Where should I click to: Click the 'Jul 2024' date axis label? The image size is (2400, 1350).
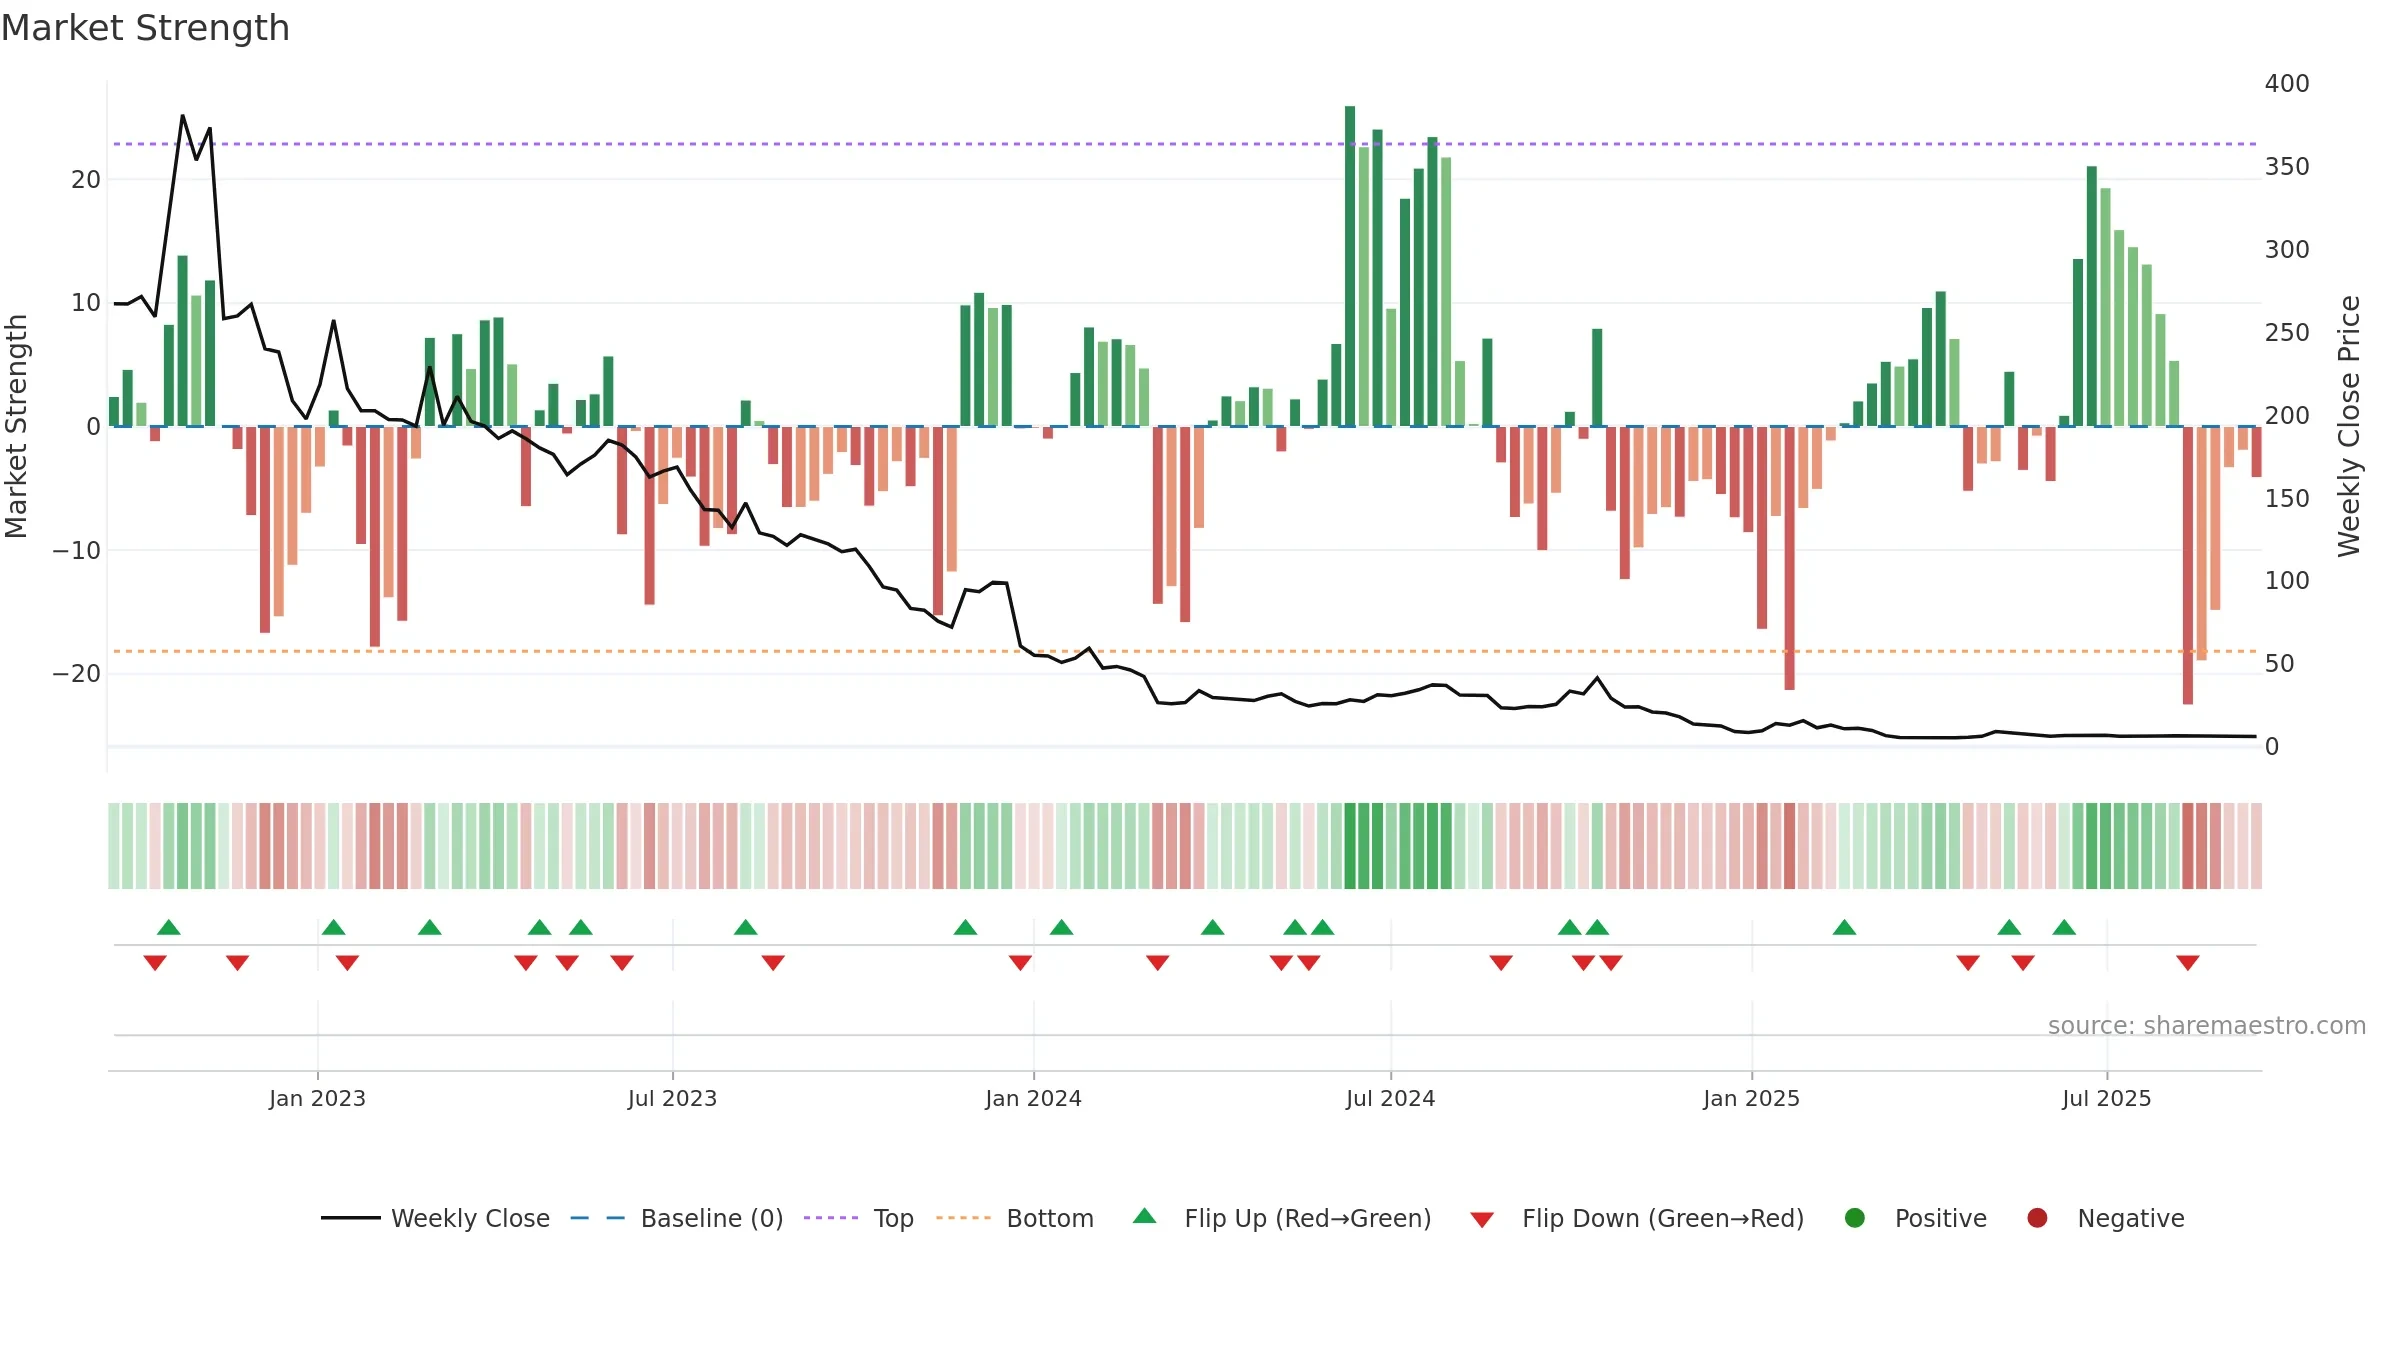1390,1099
